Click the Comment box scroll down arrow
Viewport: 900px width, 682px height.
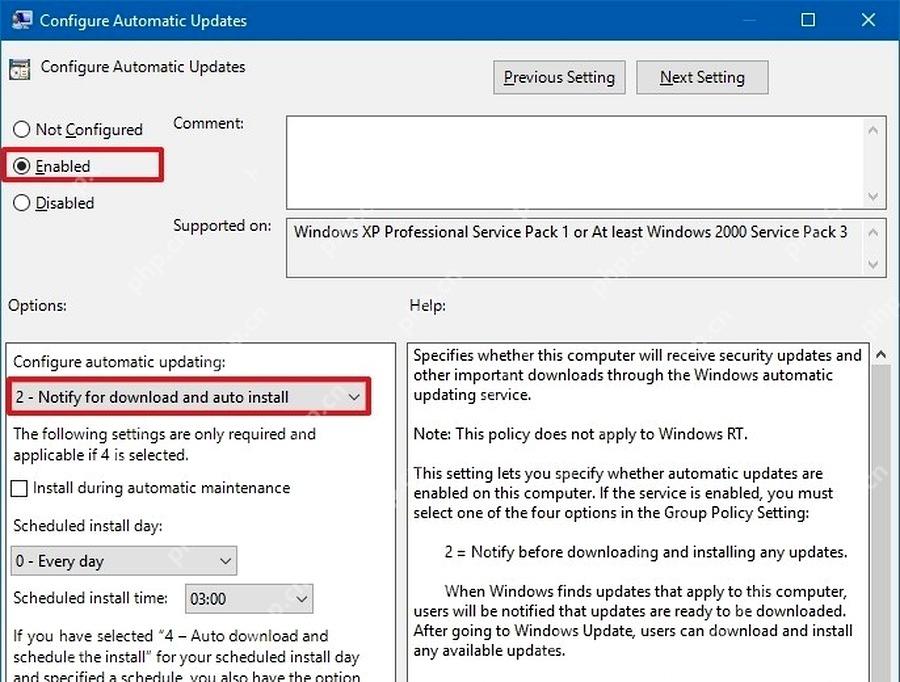(873, 197)
